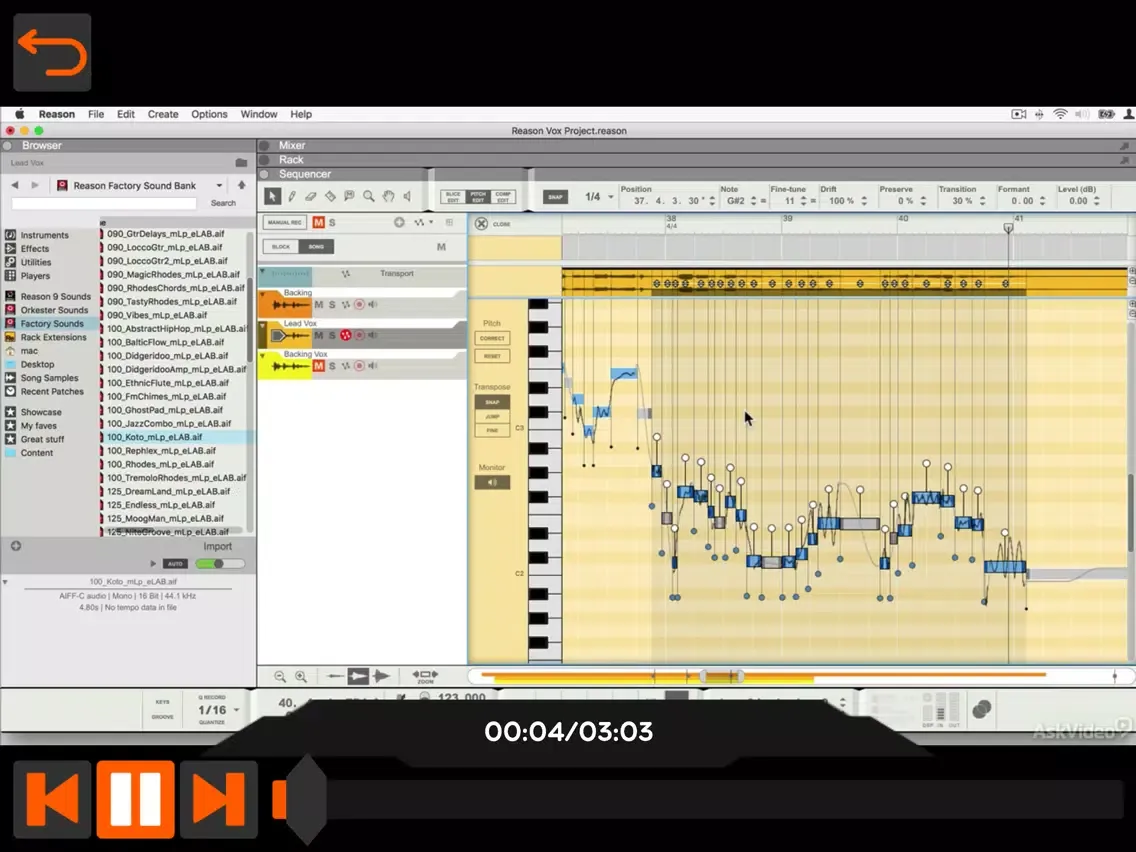This screenshot has width=1136, height=852.
Task: Switch to Comp Edit mode
Action: click(x=503, y=197)
